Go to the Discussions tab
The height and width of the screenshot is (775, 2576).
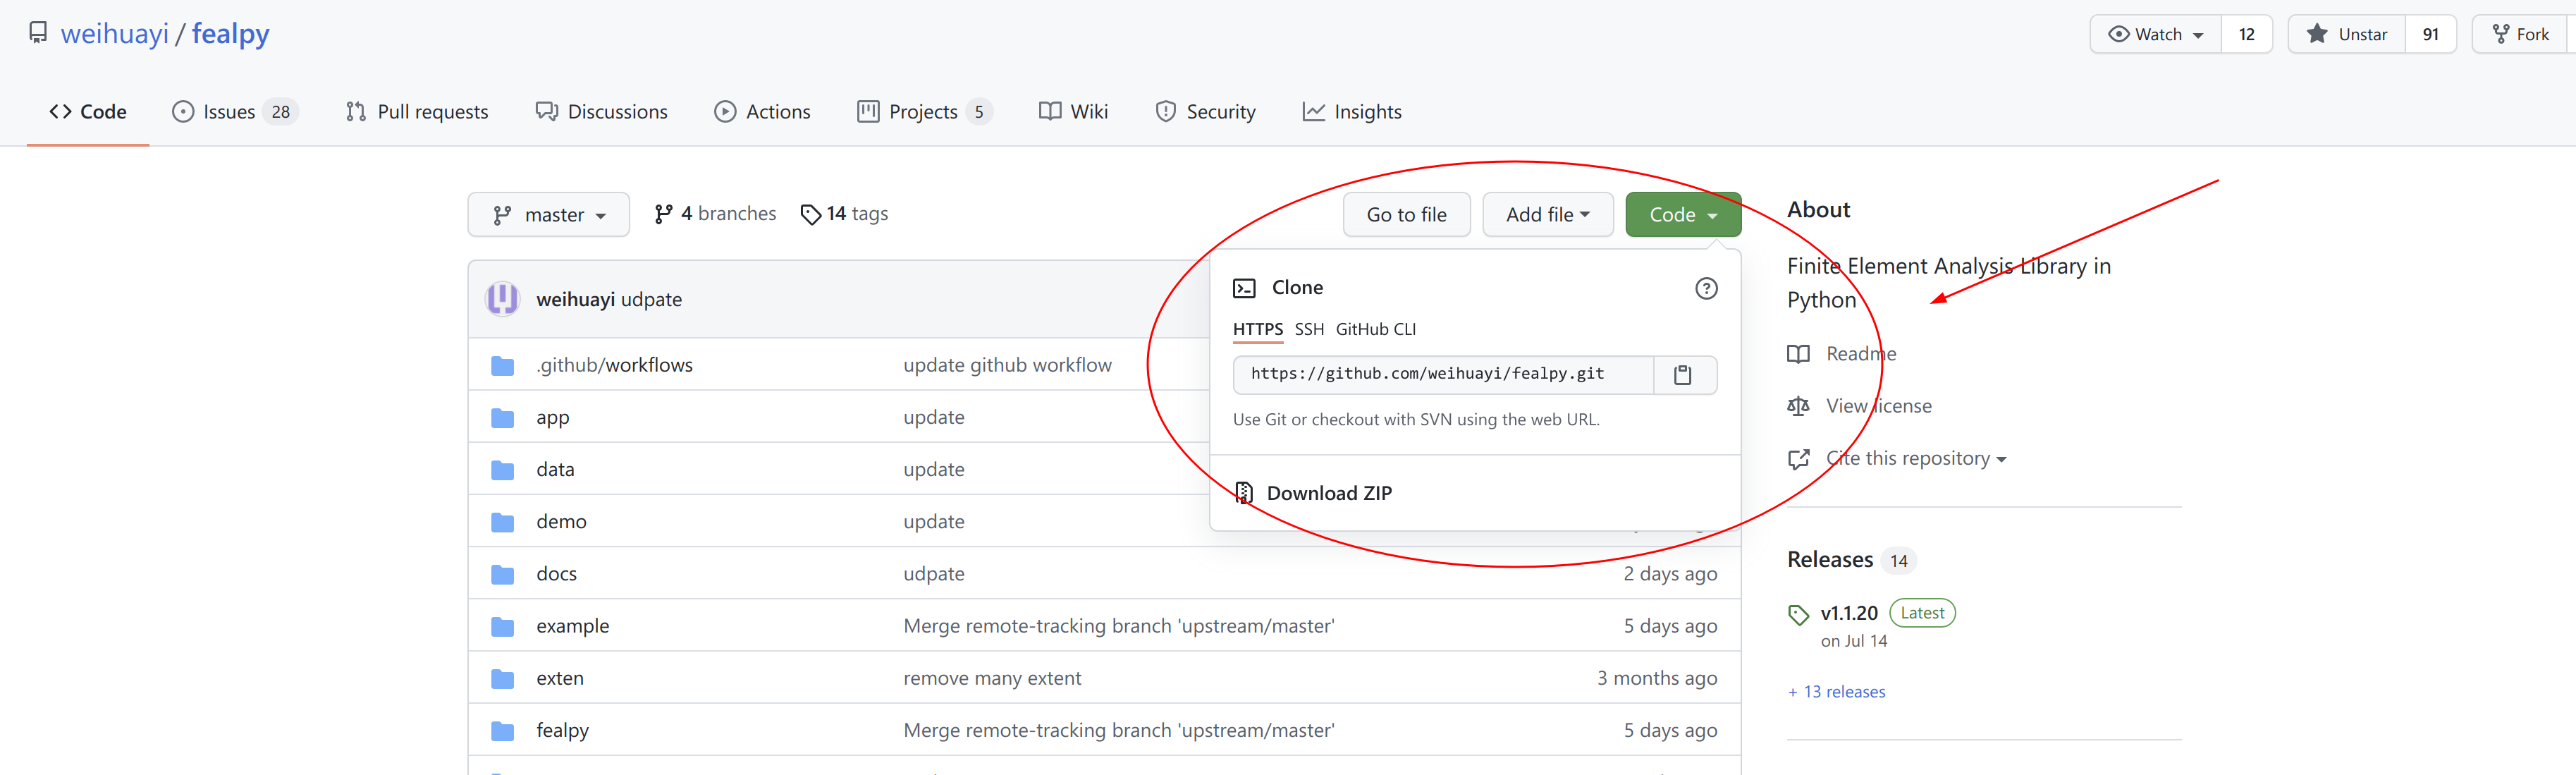coord(601,111)
